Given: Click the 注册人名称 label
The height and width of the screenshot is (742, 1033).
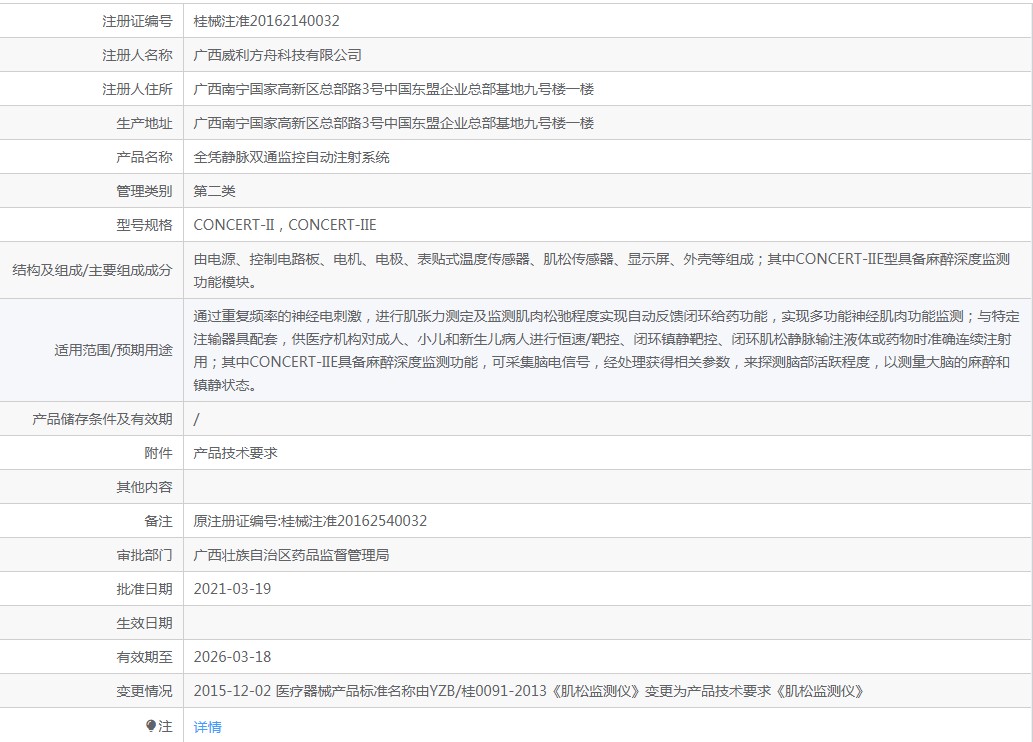Looking at the screenshot, I should (137, 55).
